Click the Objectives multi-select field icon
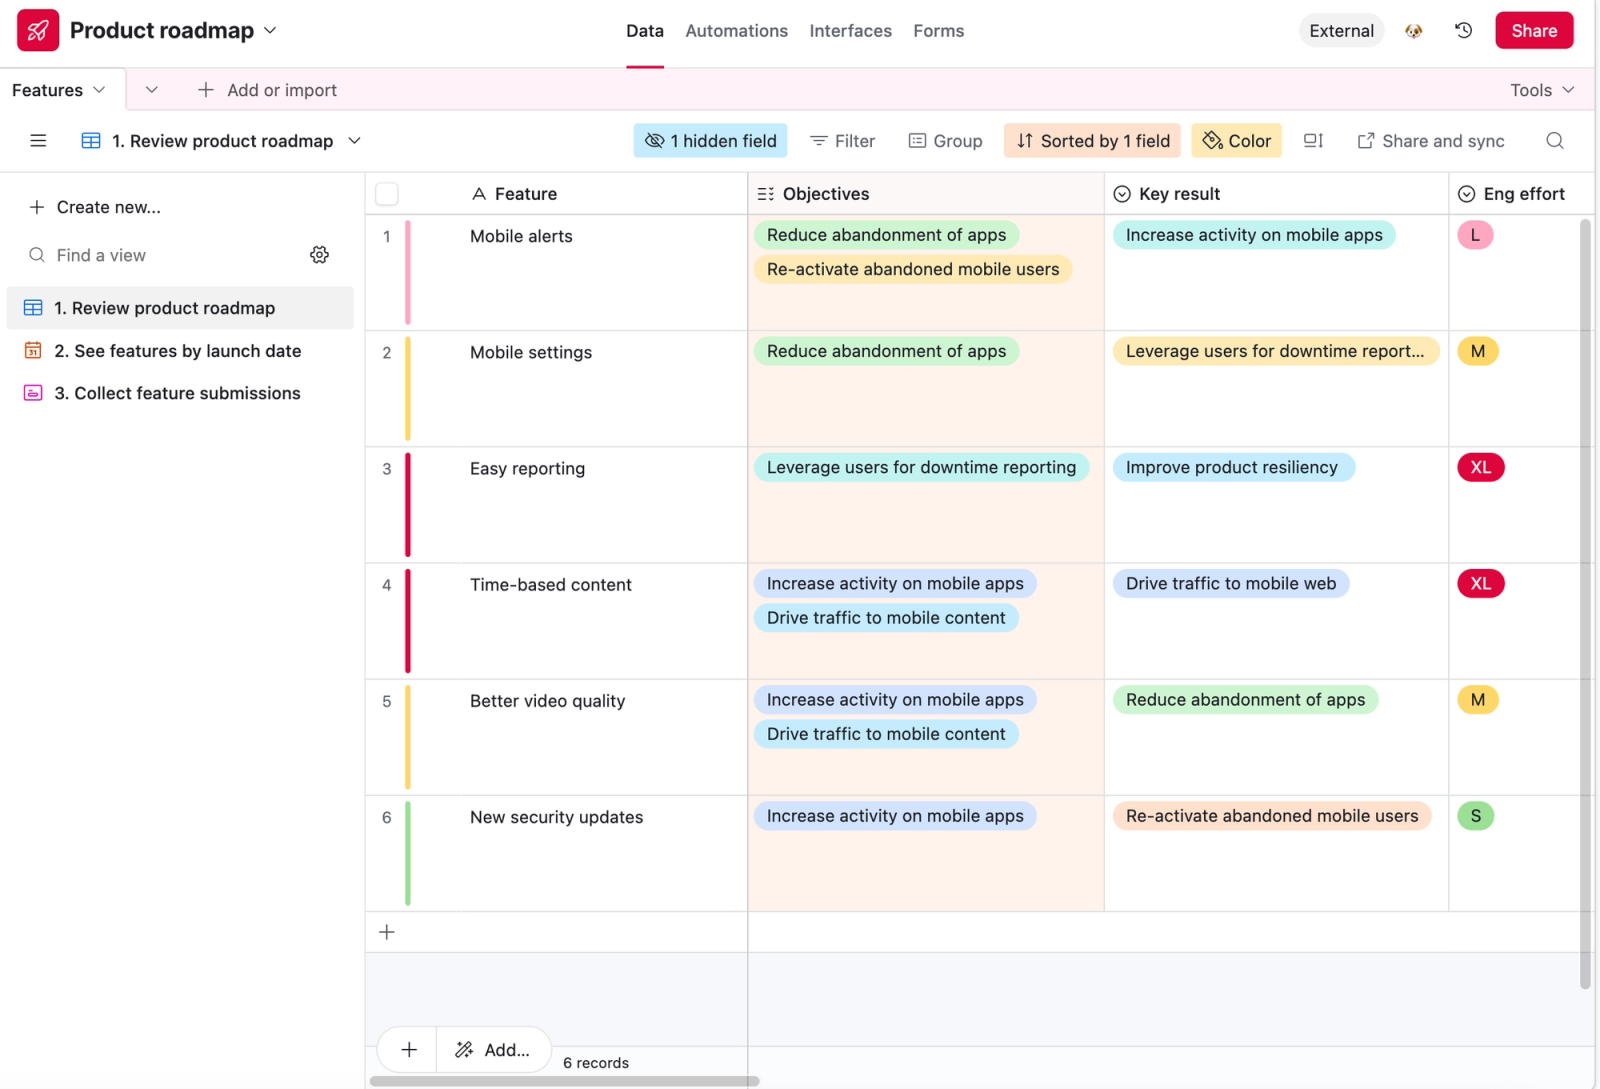Image resolution: width=1600 pixels, height=1089 pixels. [766, 194]
